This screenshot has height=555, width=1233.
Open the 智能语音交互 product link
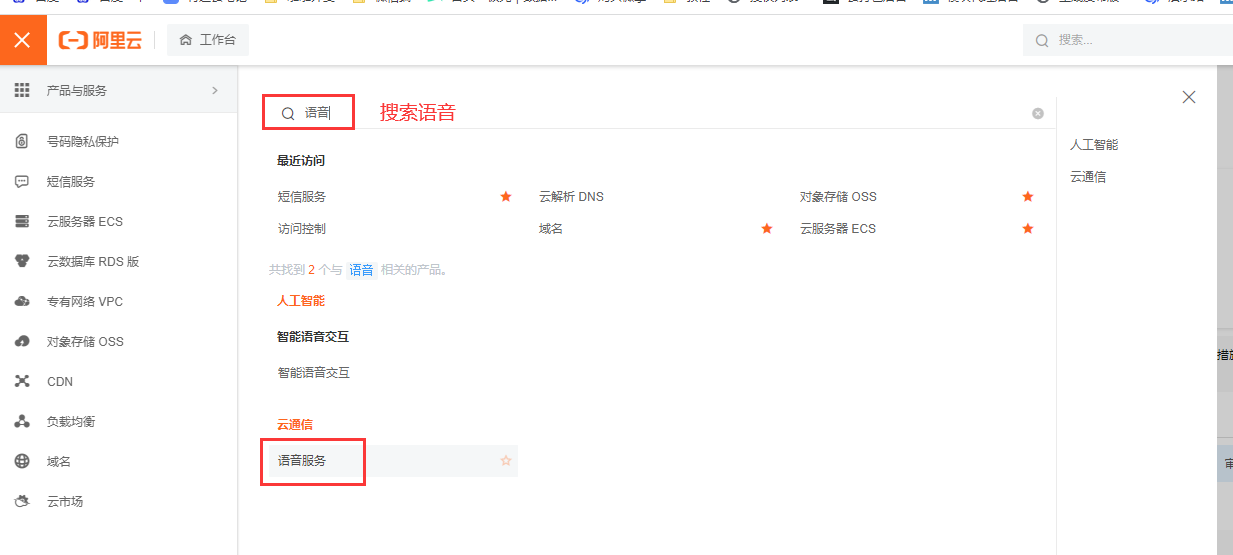(x=314, y=373)
